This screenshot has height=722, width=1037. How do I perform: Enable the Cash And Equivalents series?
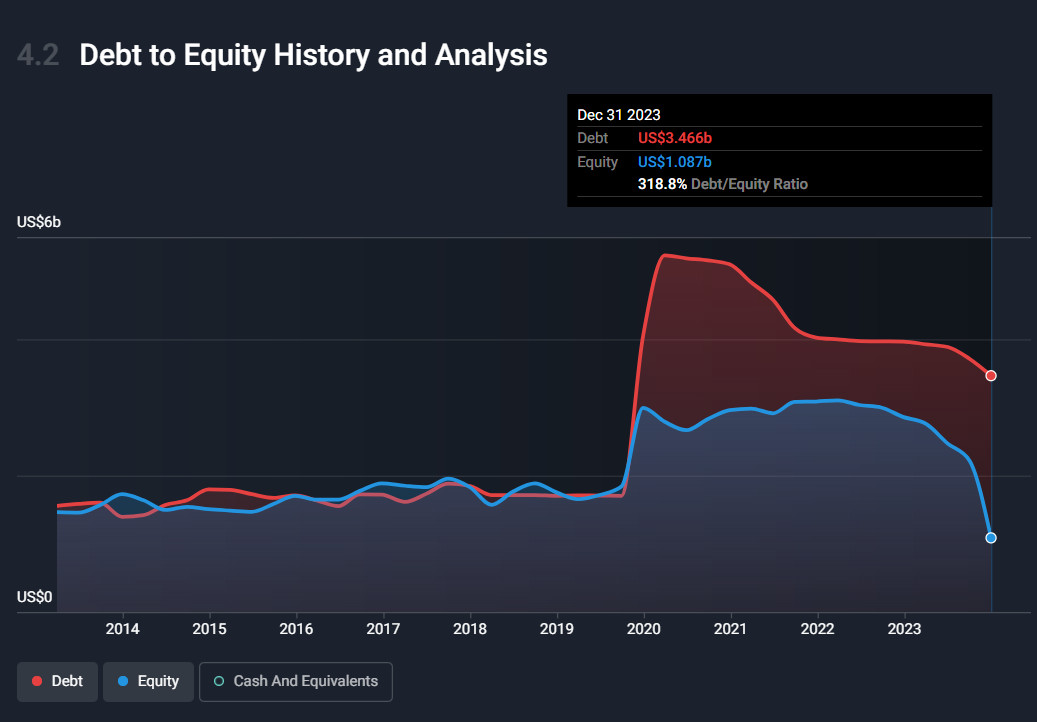[x=296, y=681]
